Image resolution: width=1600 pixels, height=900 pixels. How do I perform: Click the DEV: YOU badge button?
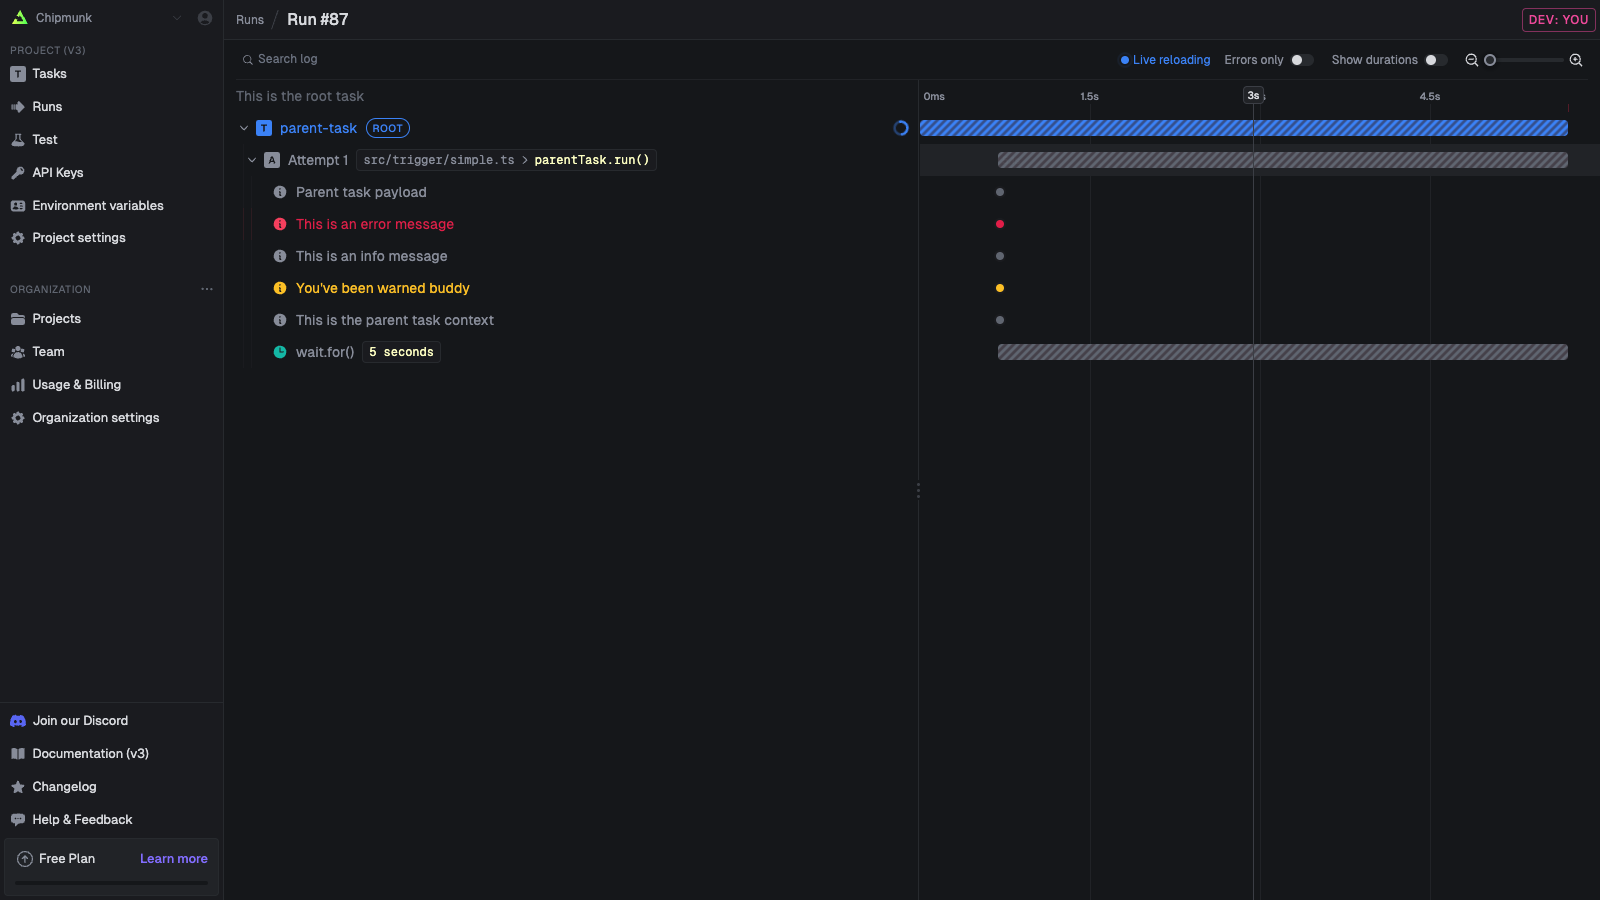(x=1558, y=20)
